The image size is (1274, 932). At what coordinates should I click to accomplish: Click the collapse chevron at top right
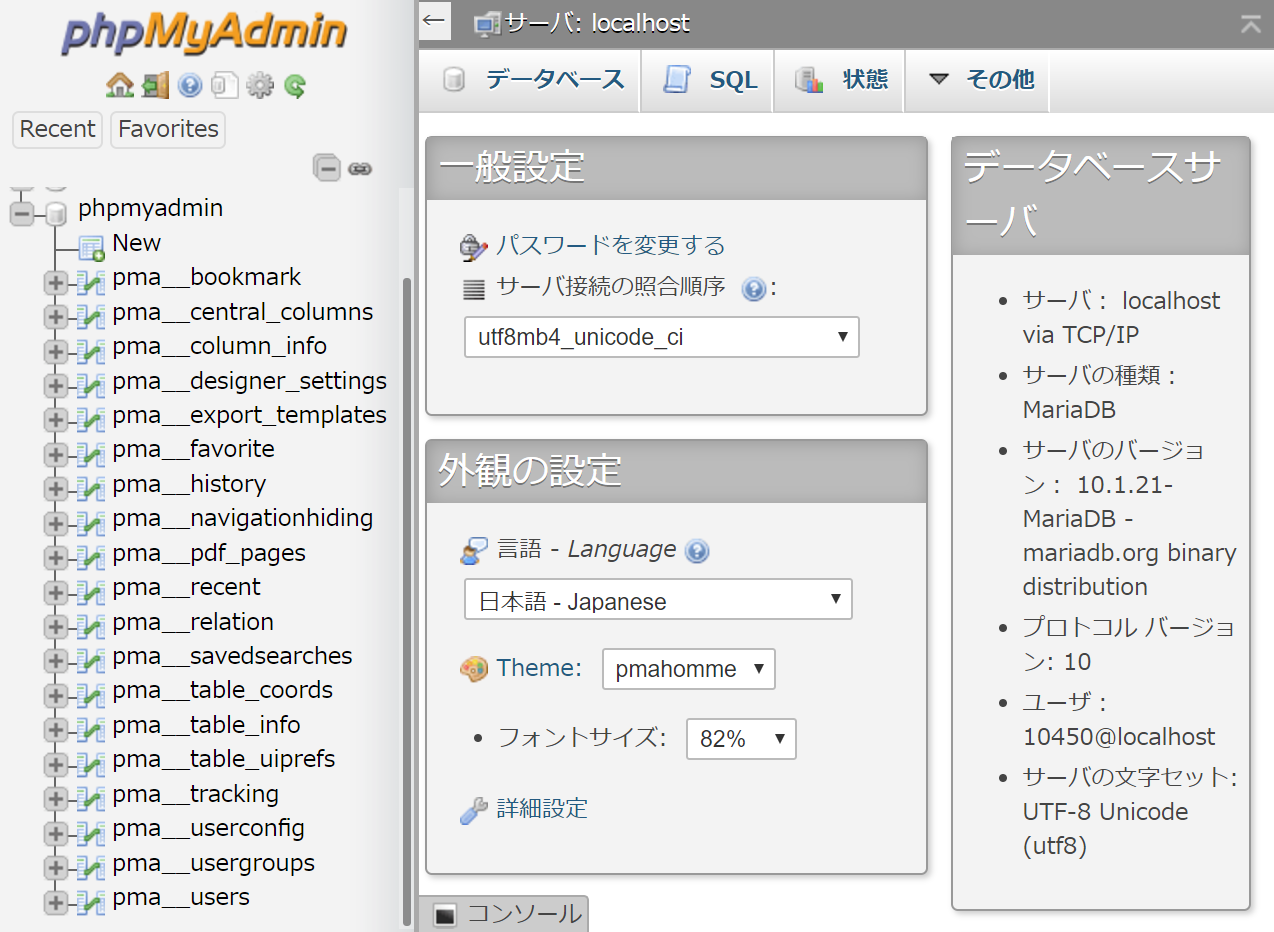(x=1250, y=24)
